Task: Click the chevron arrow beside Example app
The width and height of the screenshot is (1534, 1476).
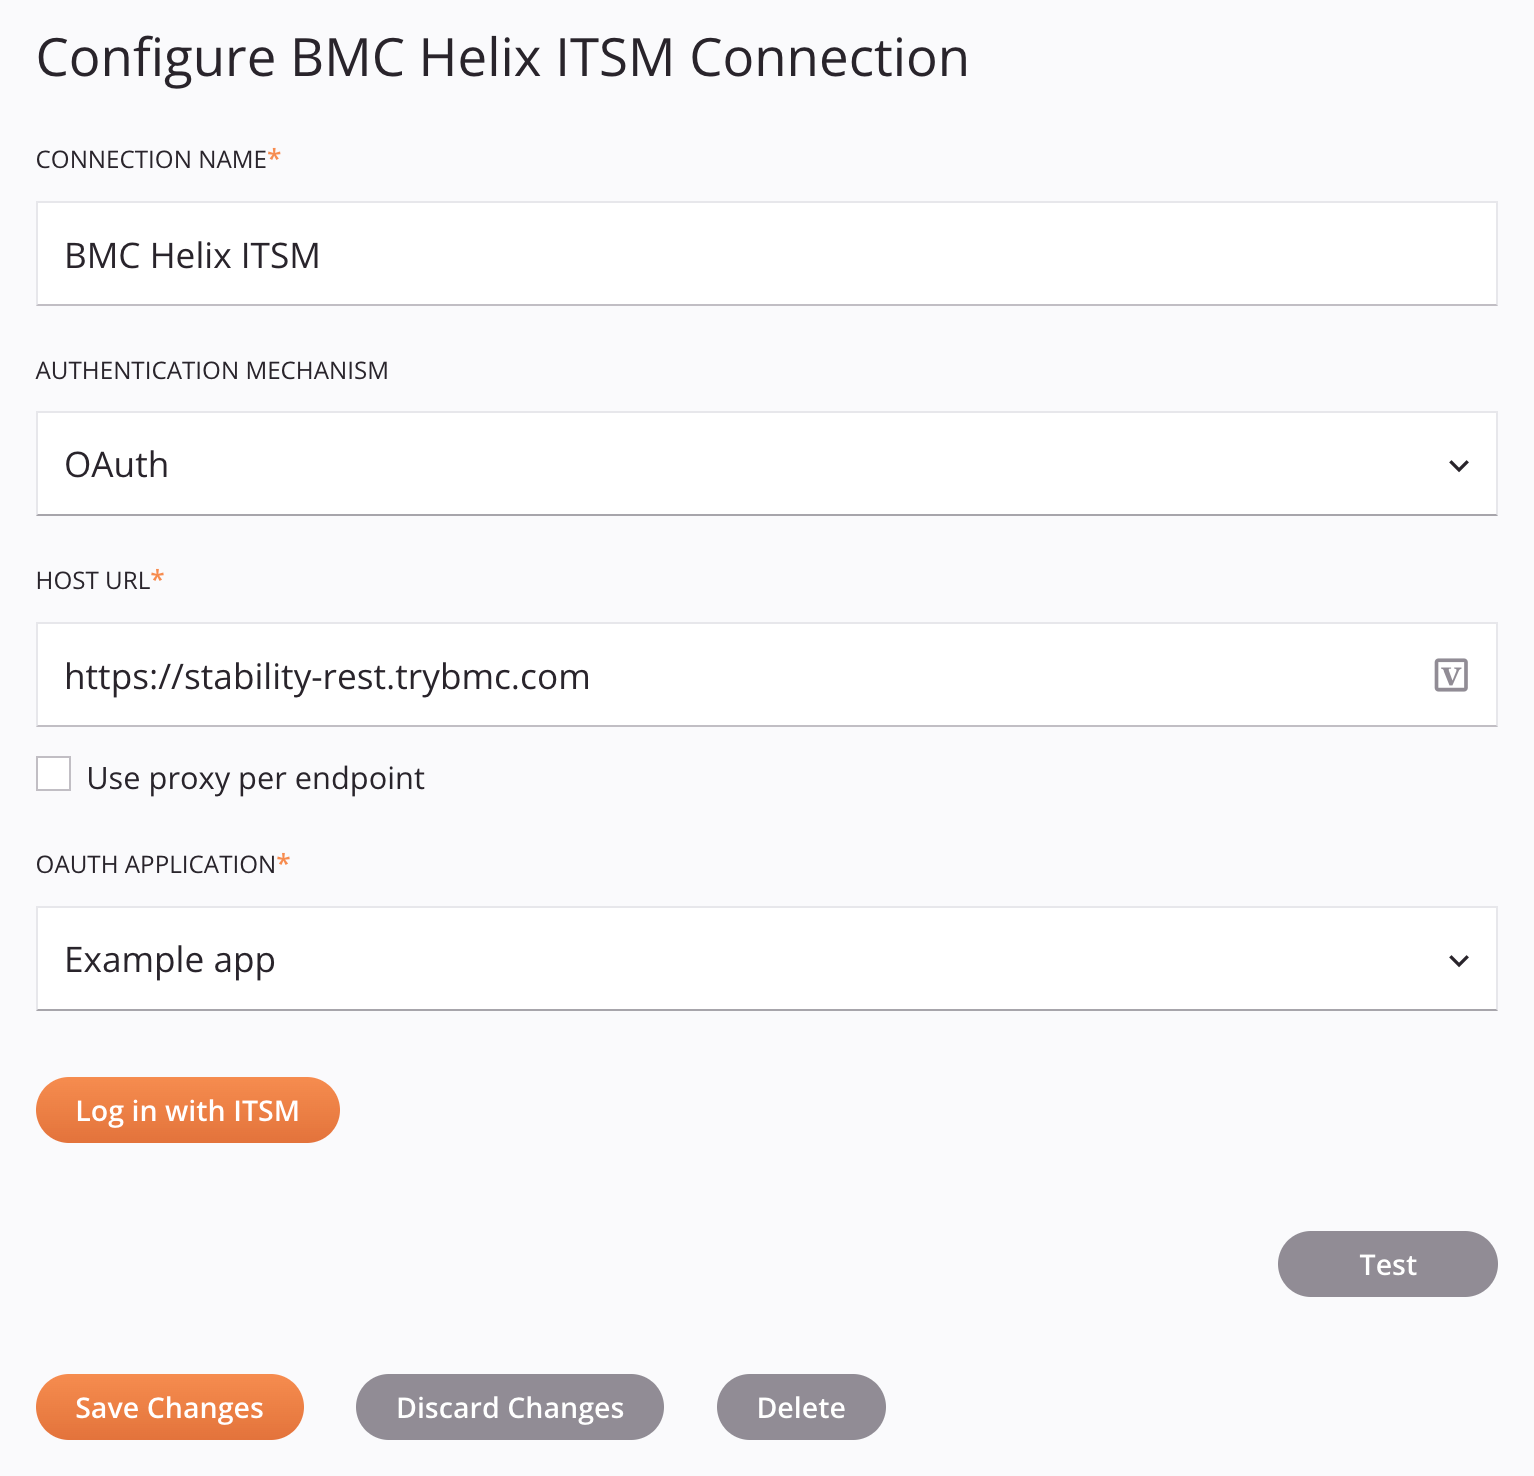Action: 1459,960
